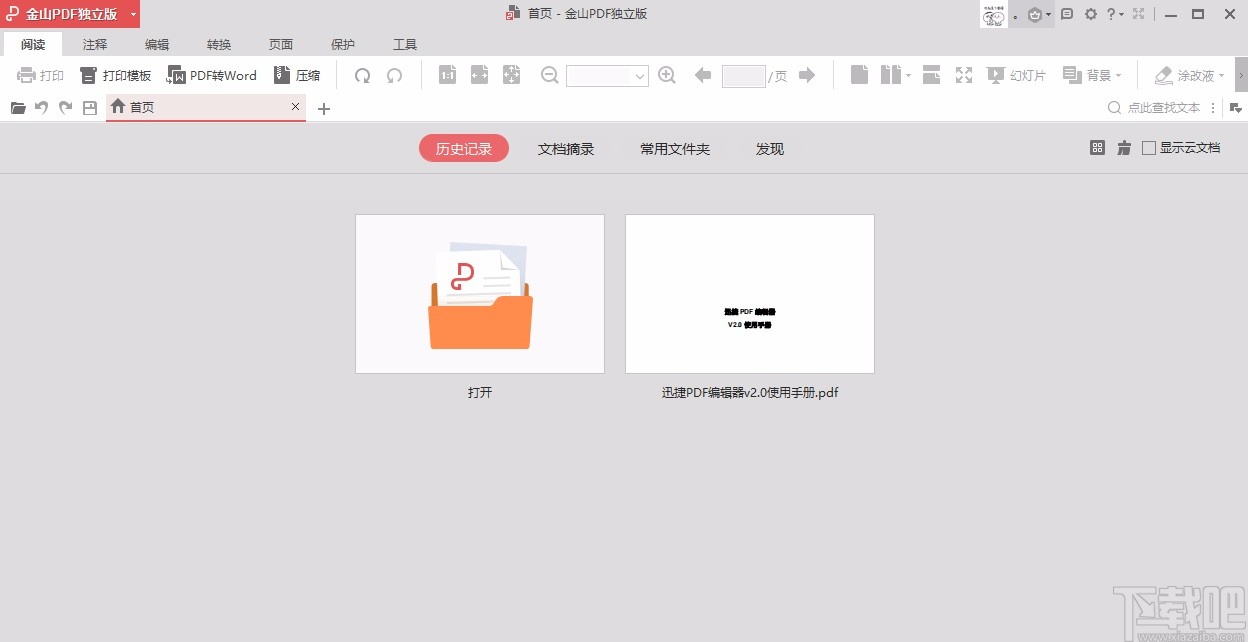The height and width of the screenshot is (642, 1248).
Task: Open the zoom level dropdown
Action: point(639,75)
